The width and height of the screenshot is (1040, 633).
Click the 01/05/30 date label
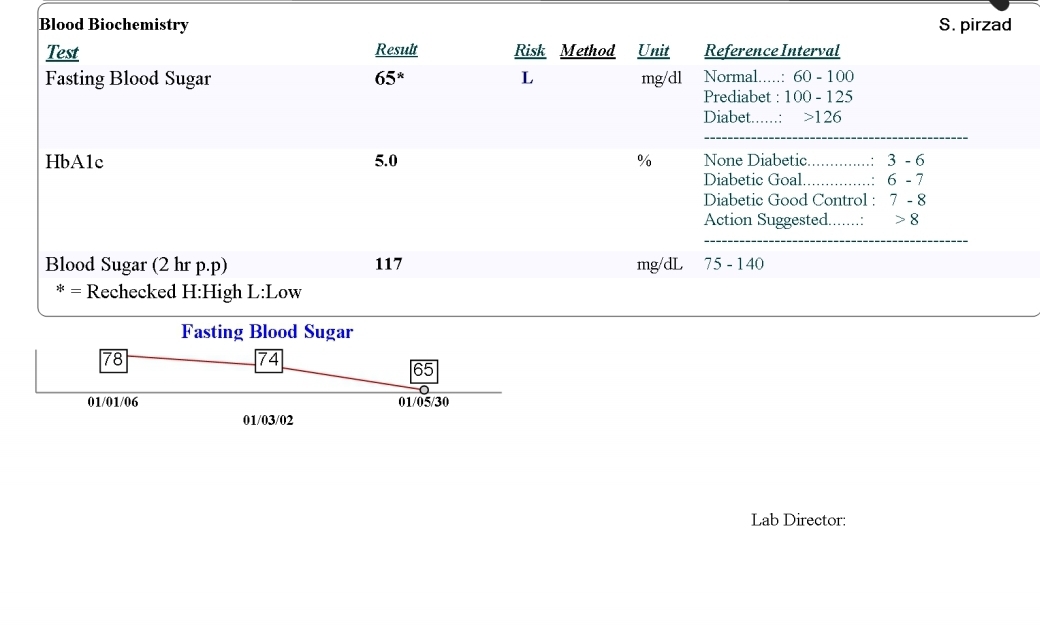pos(424,403)
